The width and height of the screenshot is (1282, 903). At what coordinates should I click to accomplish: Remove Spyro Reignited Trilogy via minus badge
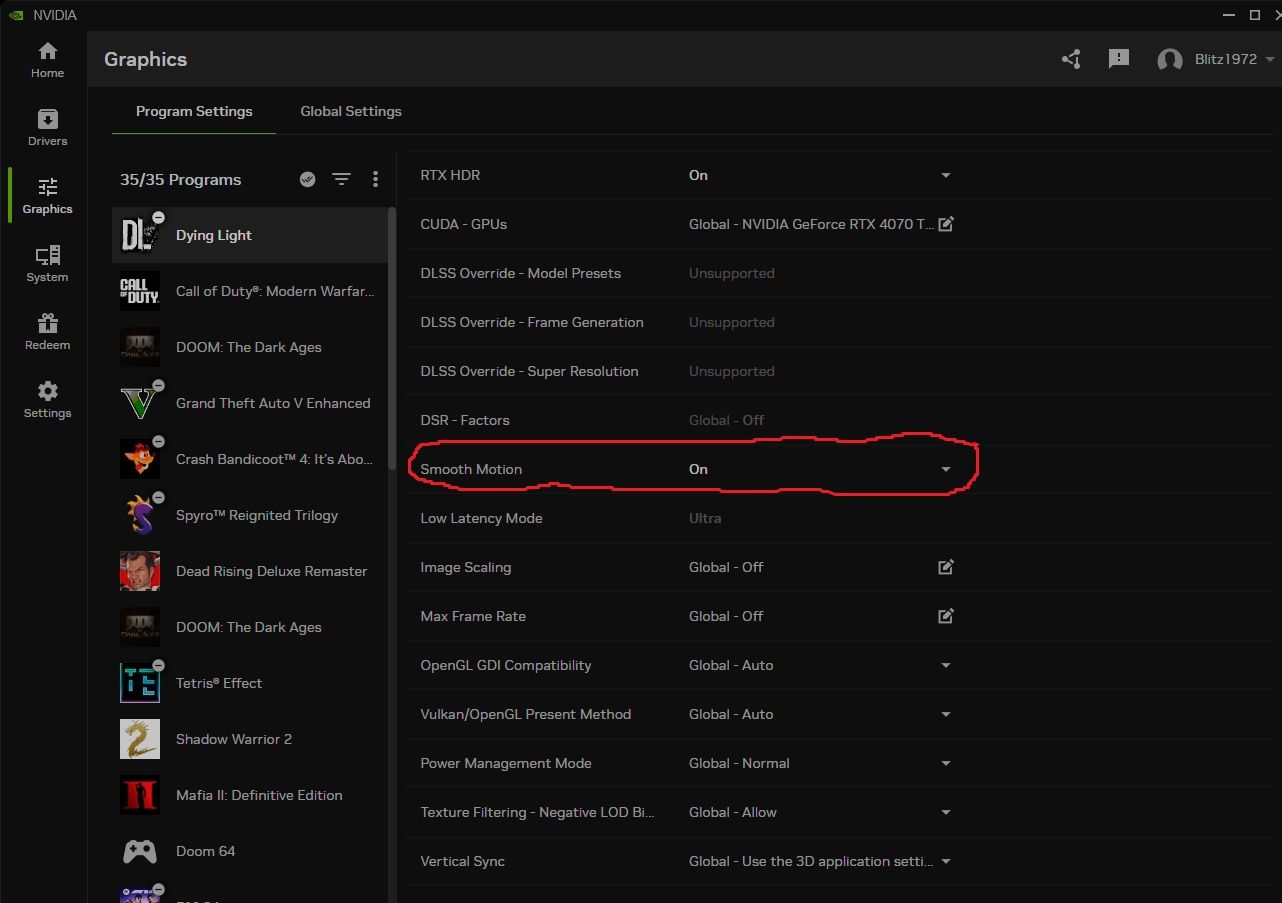coord(158,497)
